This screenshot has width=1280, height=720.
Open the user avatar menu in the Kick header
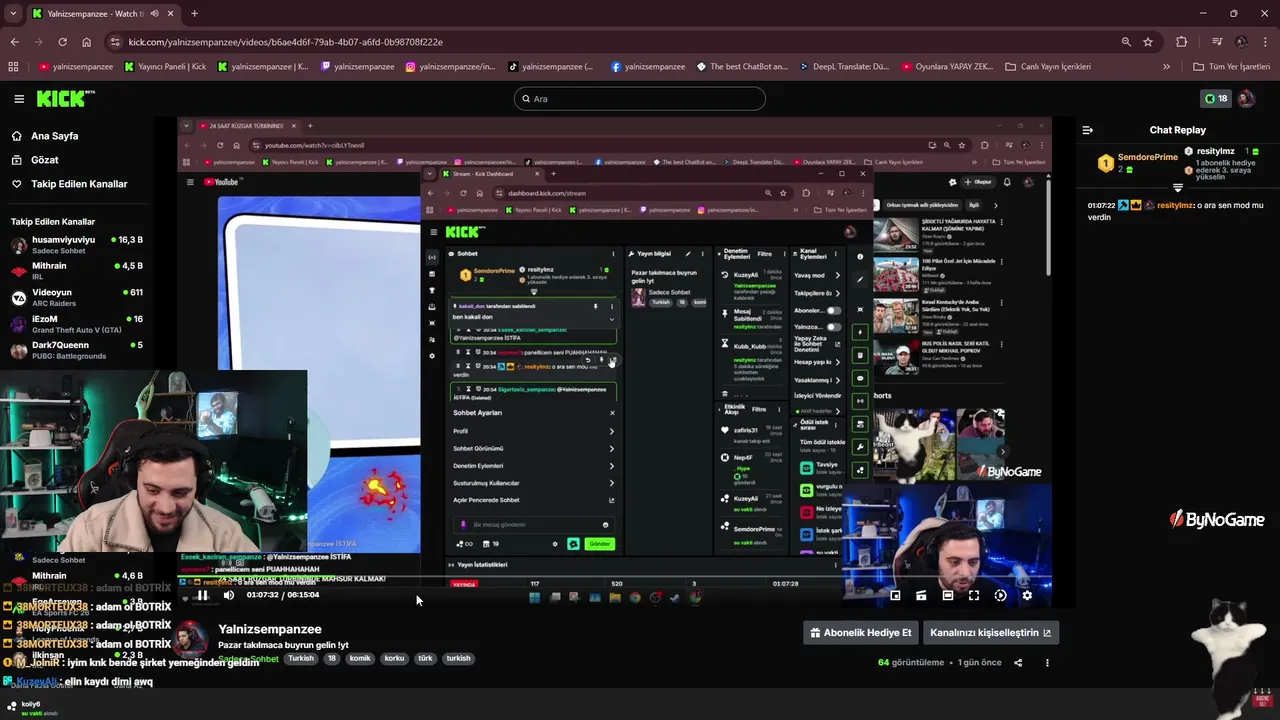point(1246,99)
